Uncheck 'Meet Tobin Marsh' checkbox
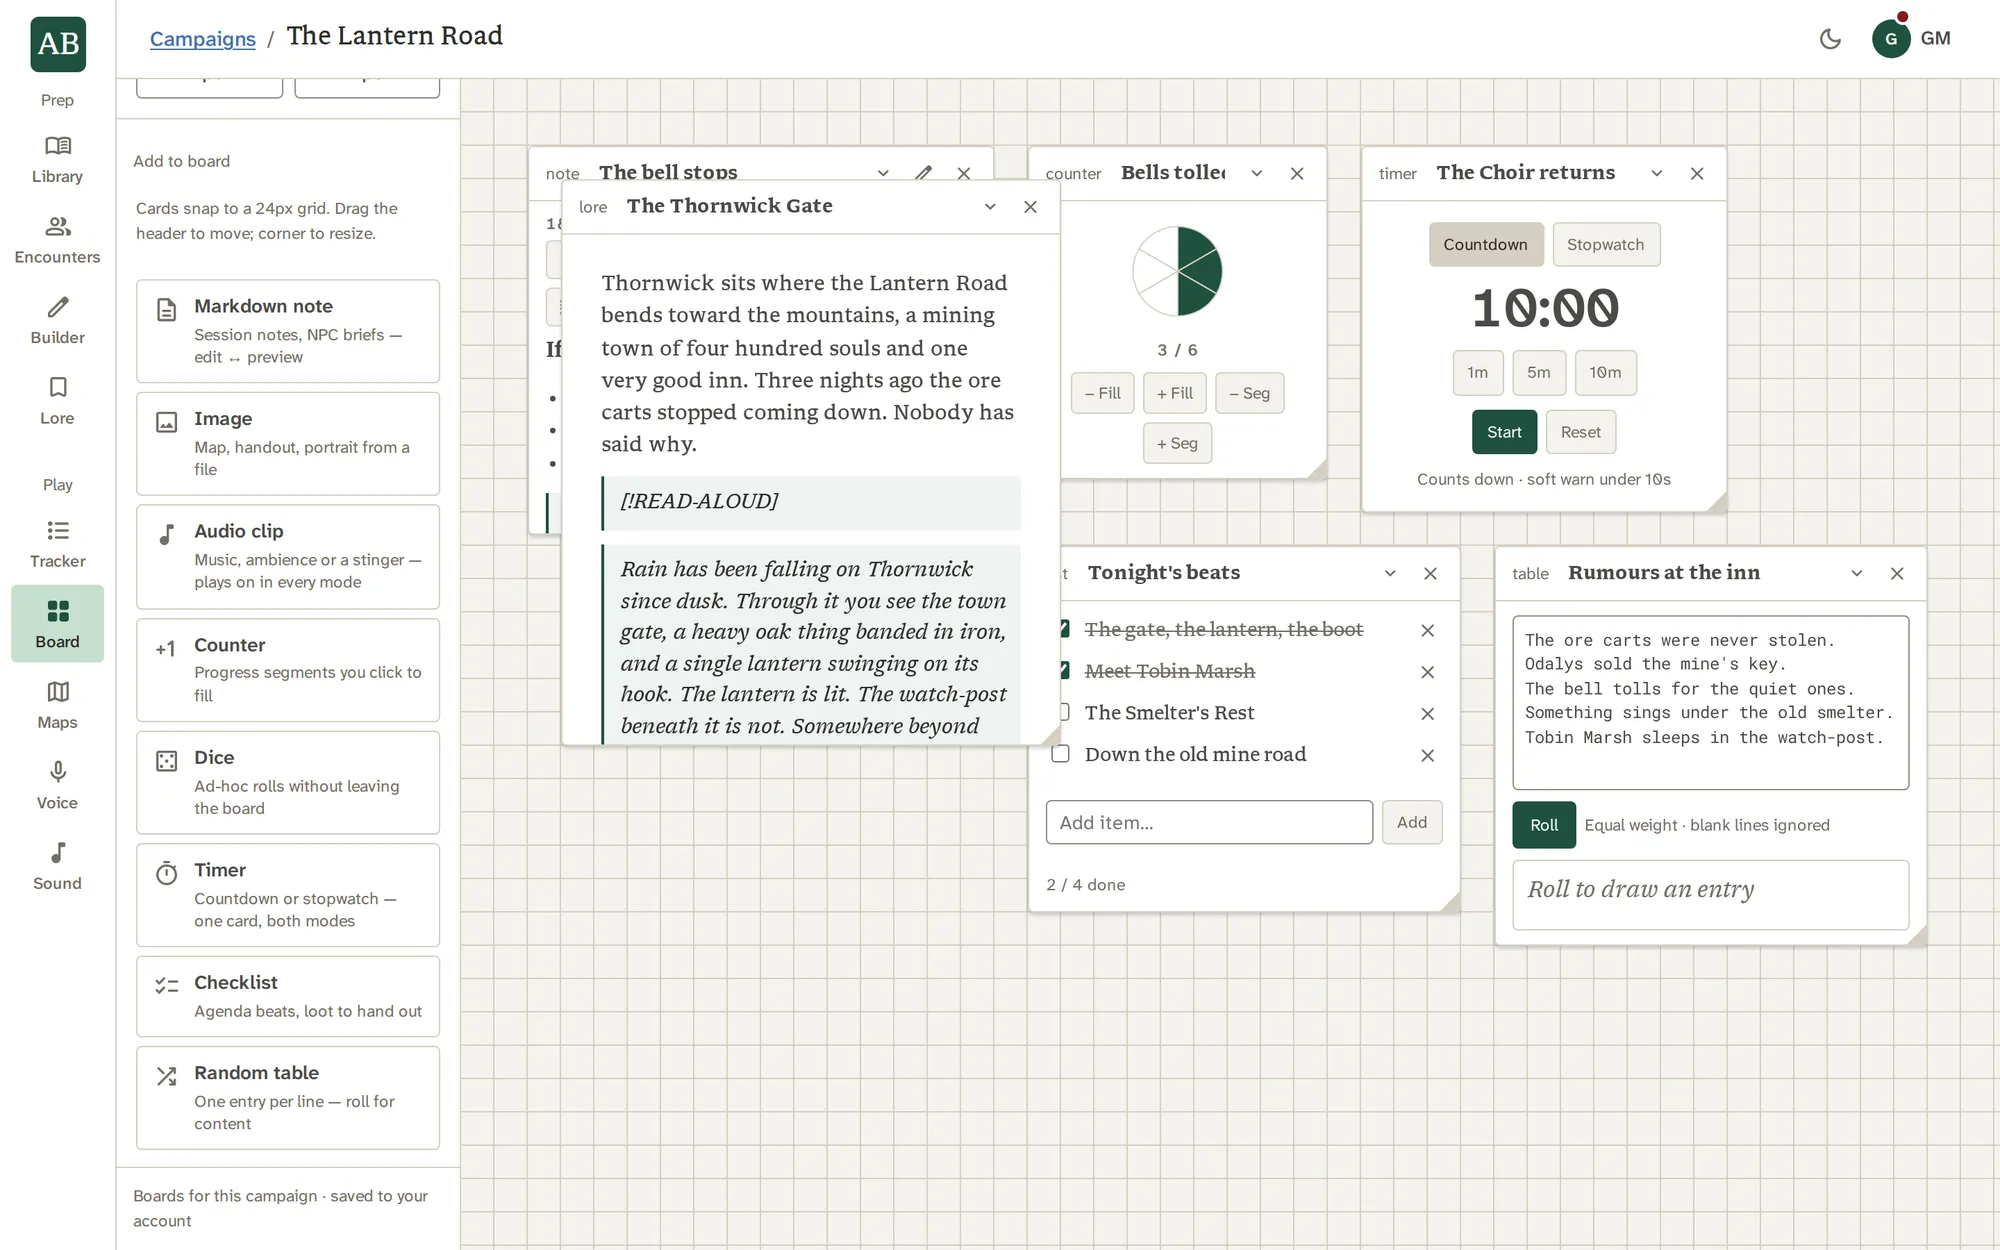The image size is (2000, 1250). tap(1063, 671)
